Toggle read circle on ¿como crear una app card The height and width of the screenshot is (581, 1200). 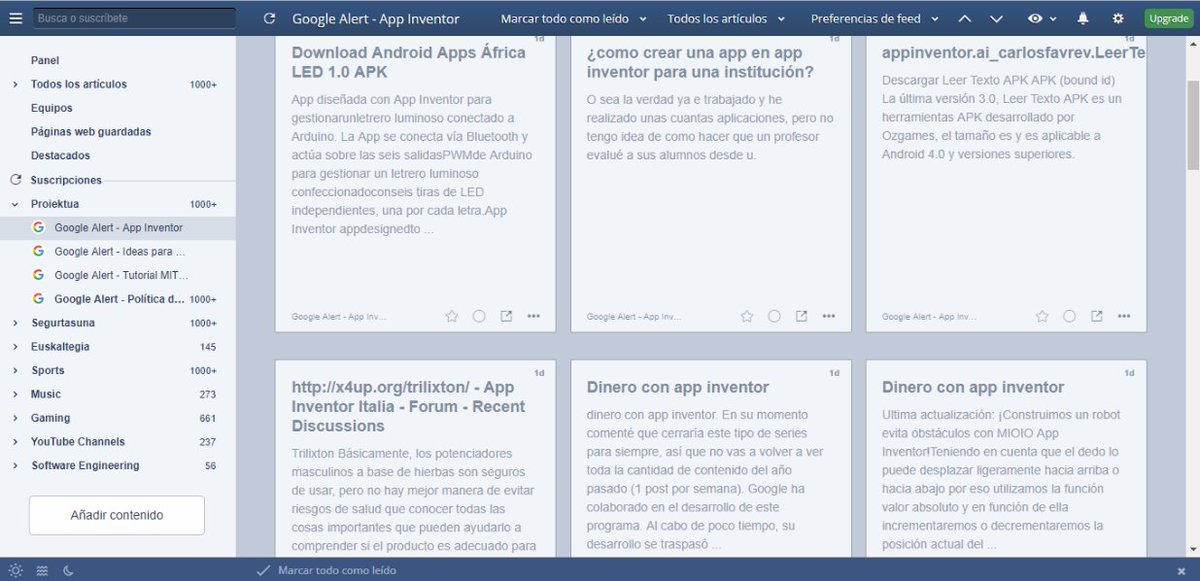(x=774, y=316)
